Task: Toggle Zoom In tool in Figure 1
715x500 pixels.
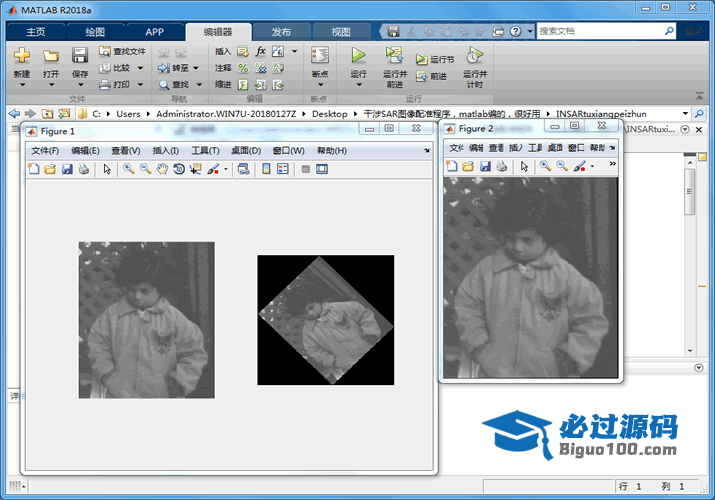Action: (129, 169)
